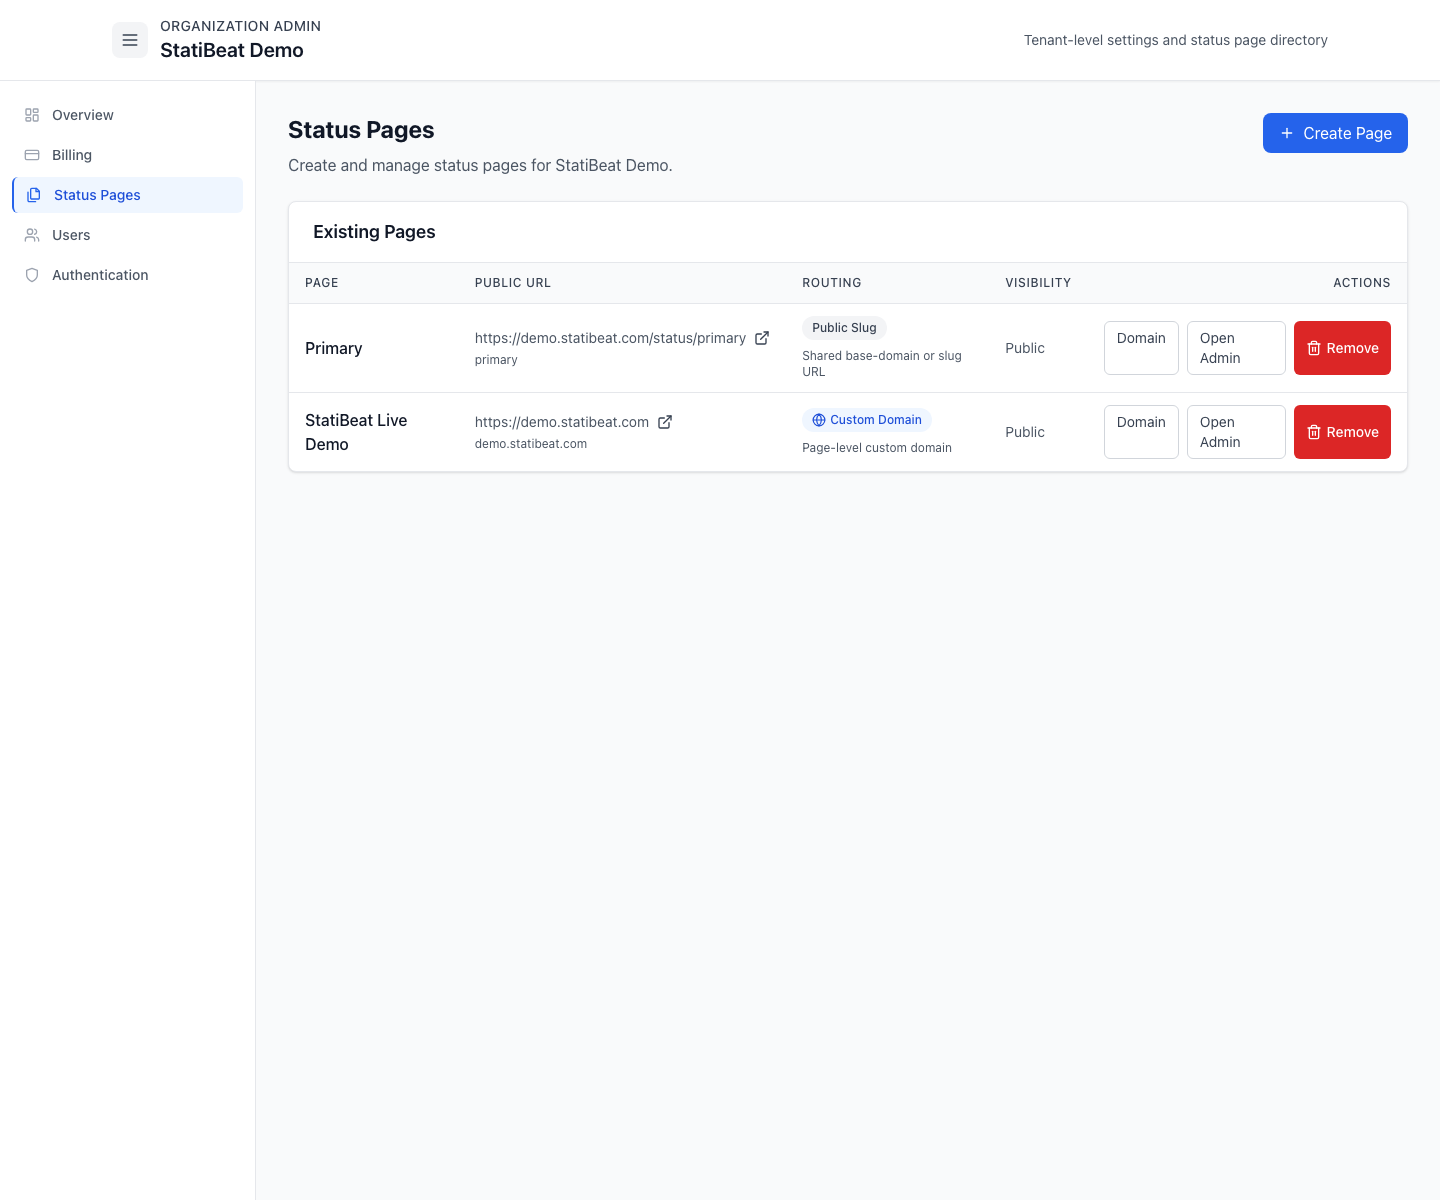Click the trash icon on Primary's Remove button
The image size is (1440, 1200).
click(x=1314, y=348)
